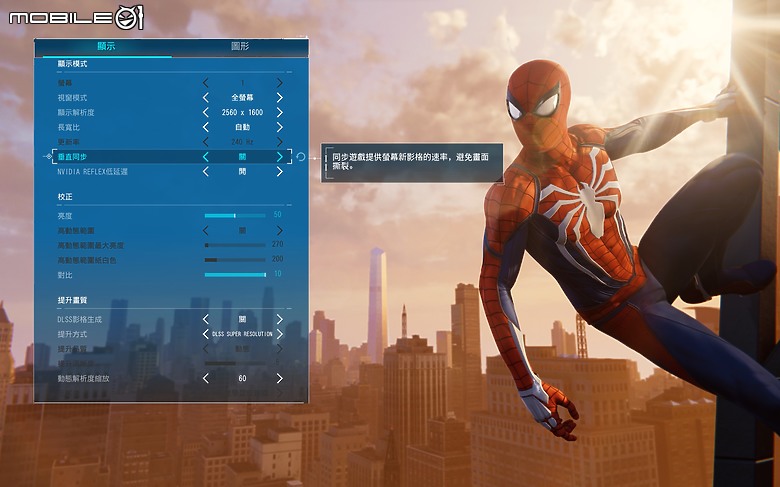Click right arrow for 長寬比
780x487 pixels.
280,127
